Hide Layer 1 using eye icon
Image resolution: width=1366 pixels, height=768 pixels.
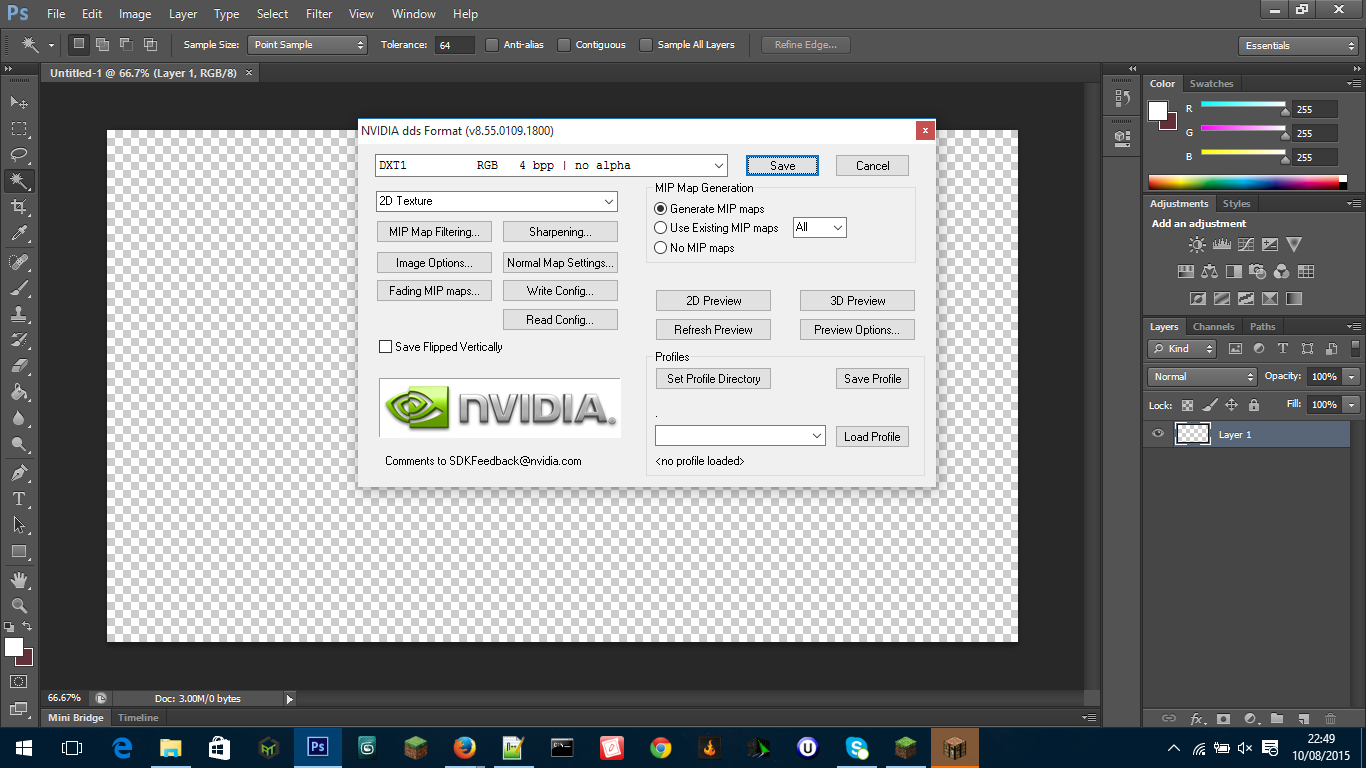point(1158,434)
